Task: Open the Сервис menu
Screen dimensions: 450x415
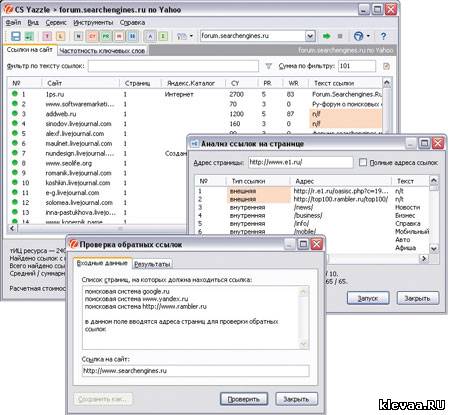Action: (56, 23)
